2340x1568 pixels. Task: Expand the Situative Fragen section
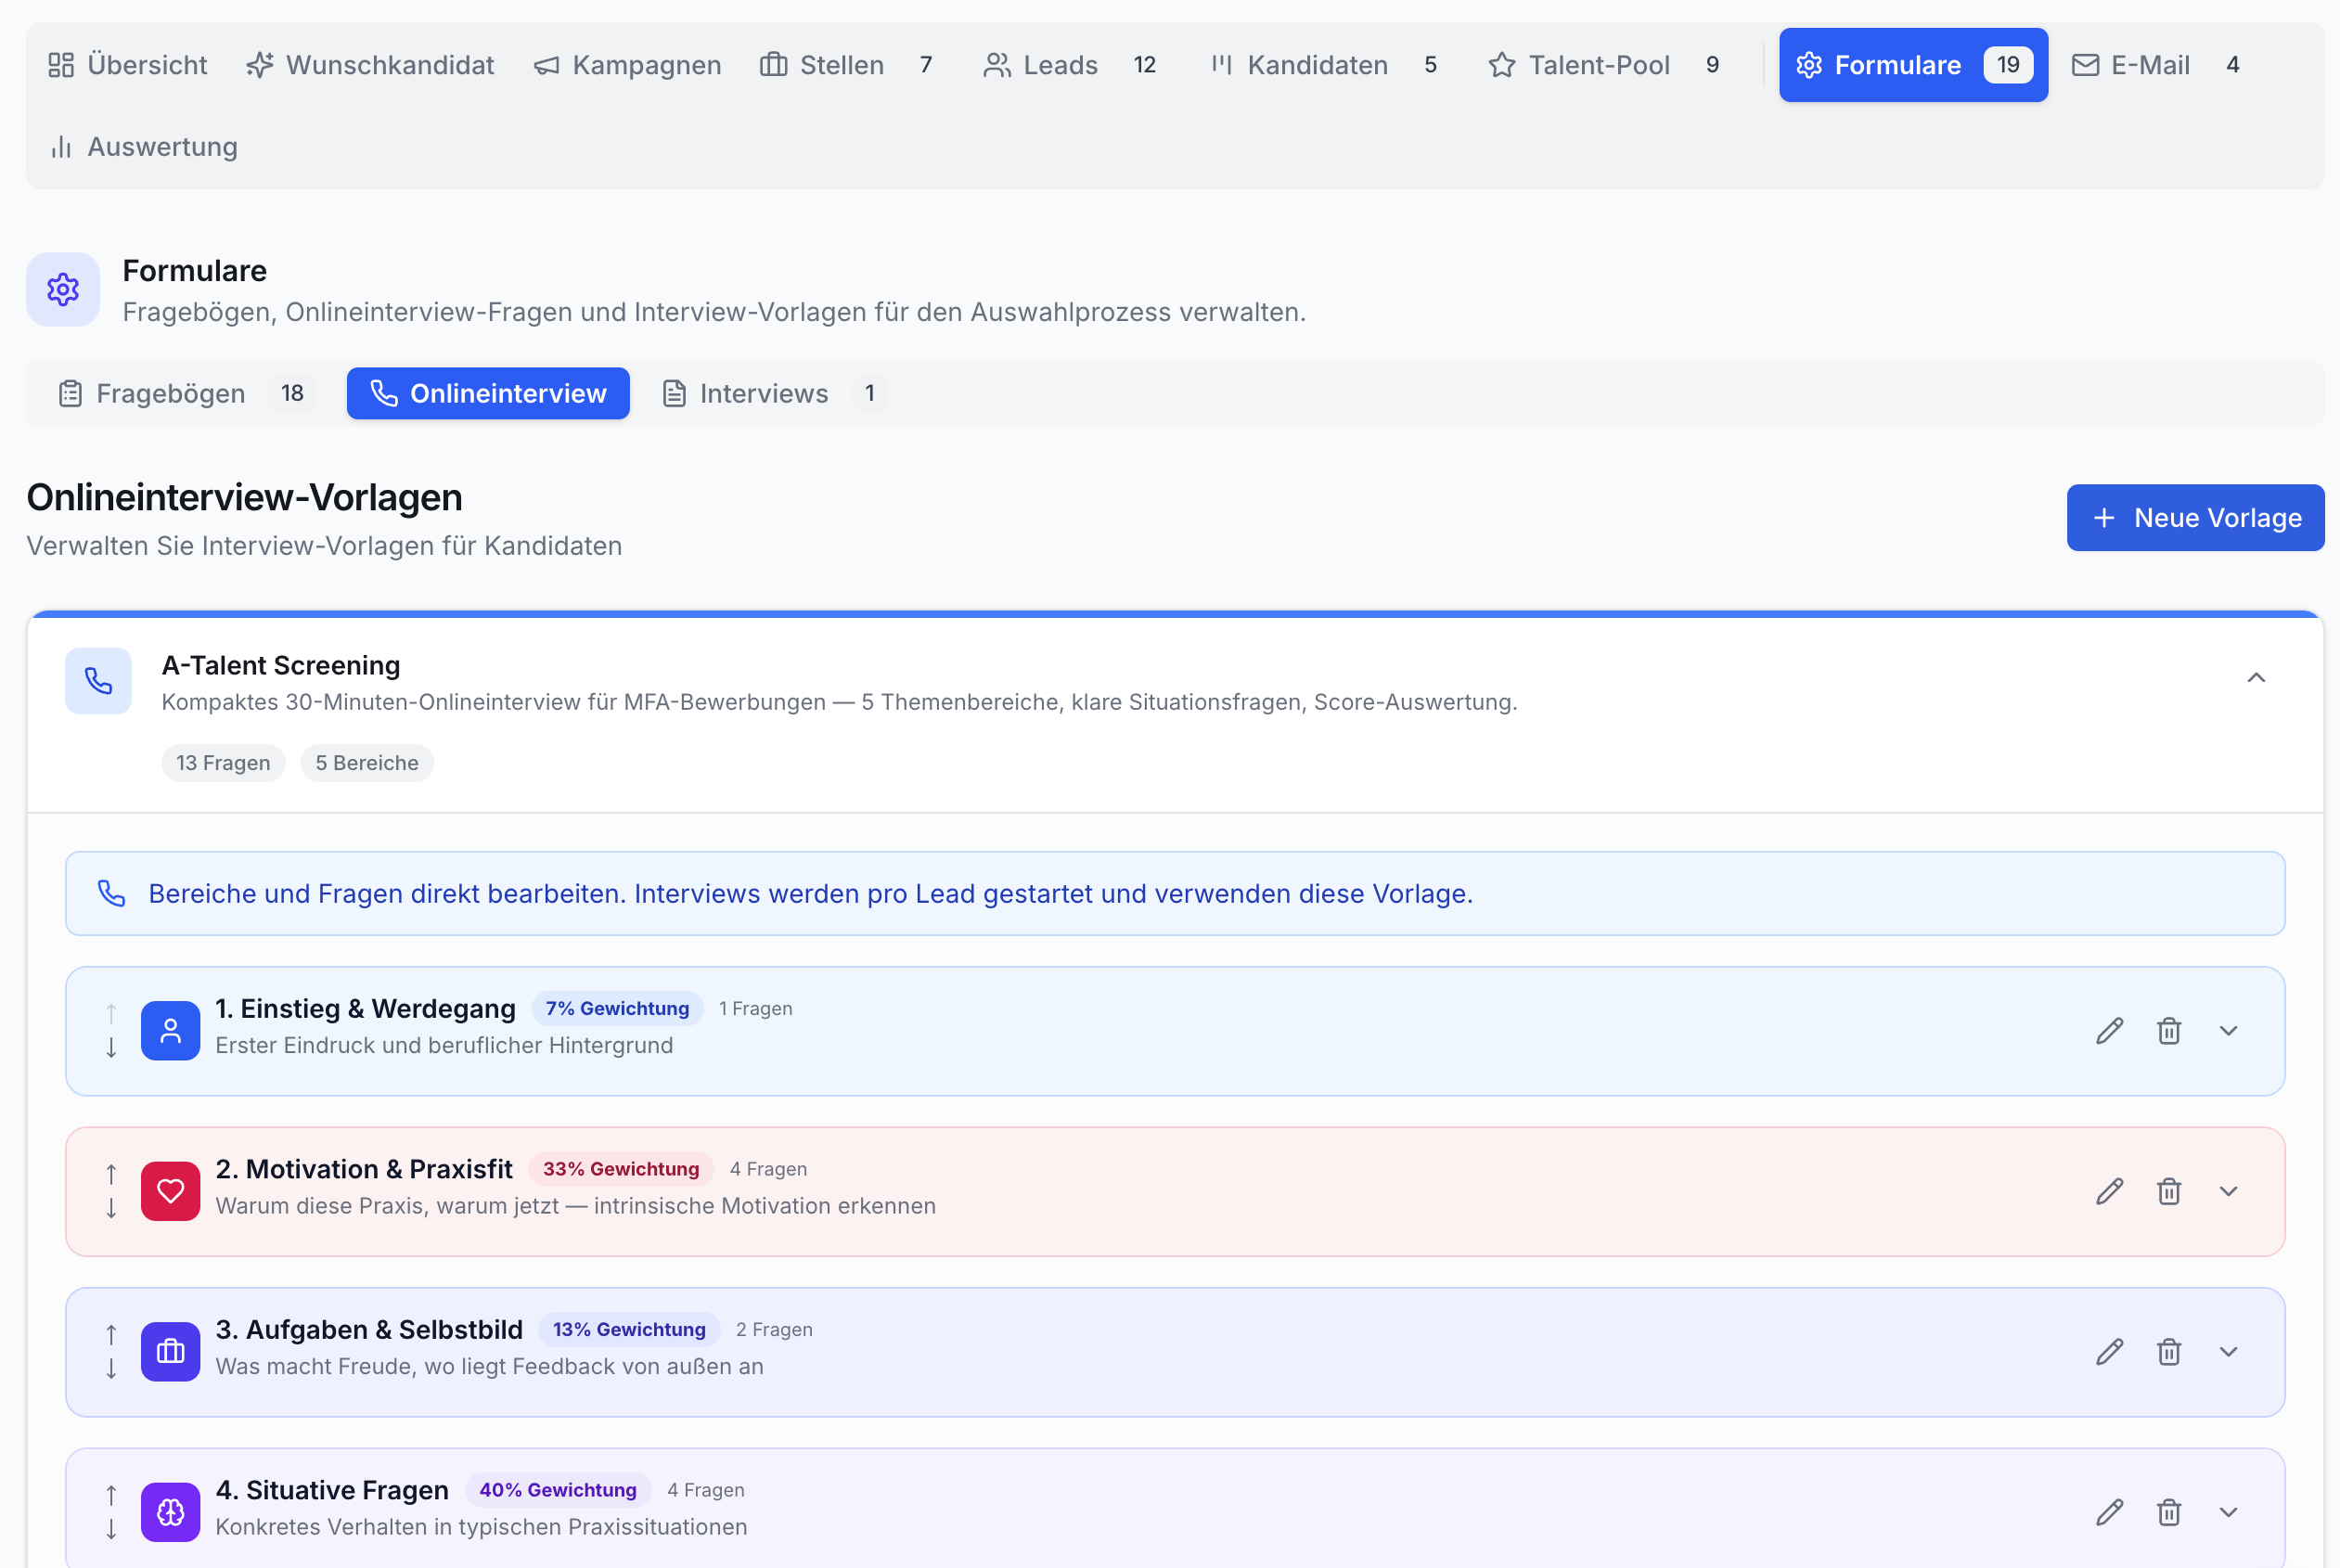click(2228, 1513)
